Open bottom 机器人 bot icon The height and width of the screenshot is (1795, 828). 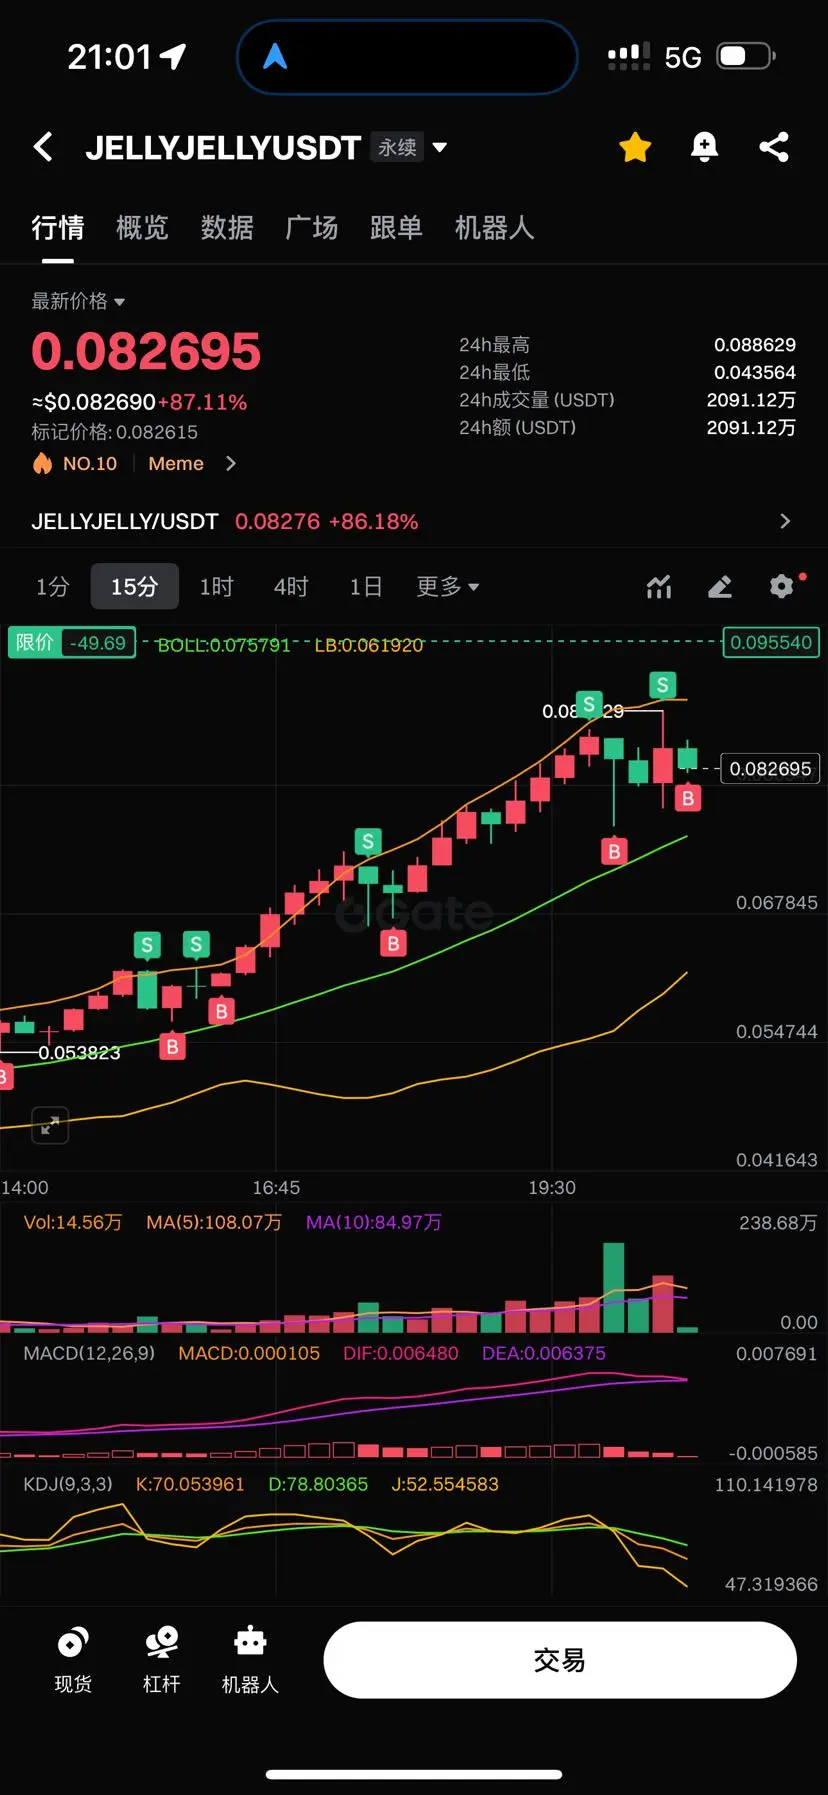pos(250,1659)
